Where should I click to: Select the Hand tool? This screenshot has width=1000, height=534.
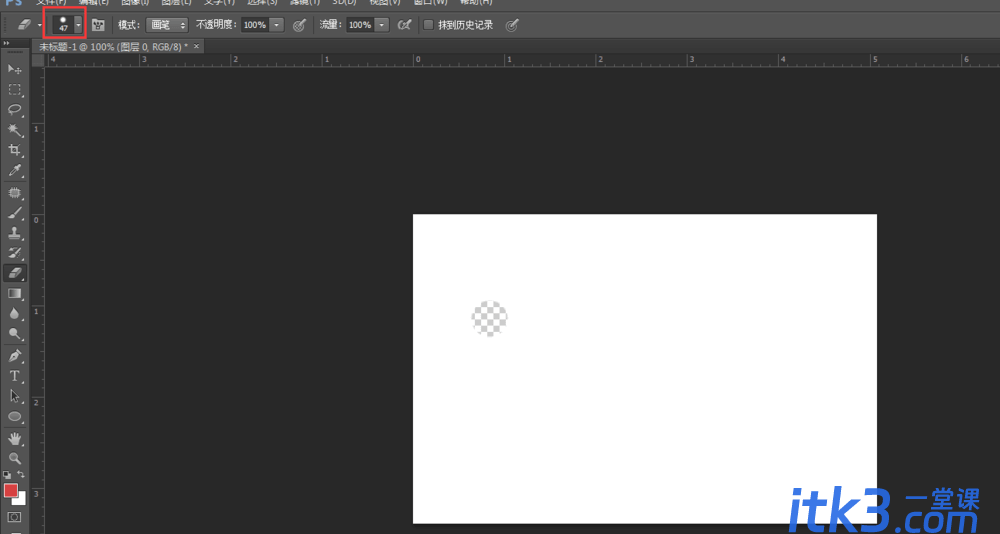pyautogui.click(x=15, y=438)
